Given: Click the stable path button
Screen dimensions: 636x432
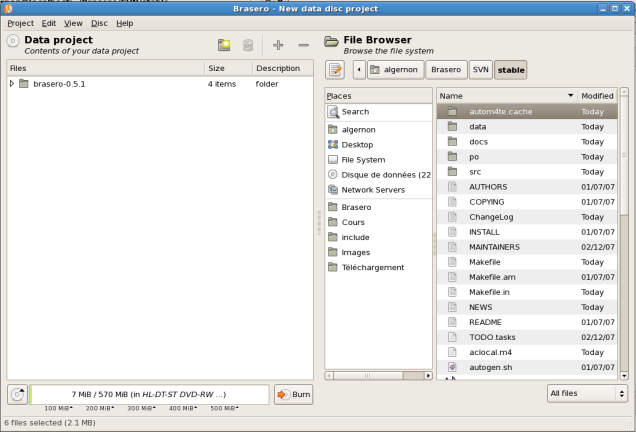Looking at the screenshot, I should tap(511, 70).
